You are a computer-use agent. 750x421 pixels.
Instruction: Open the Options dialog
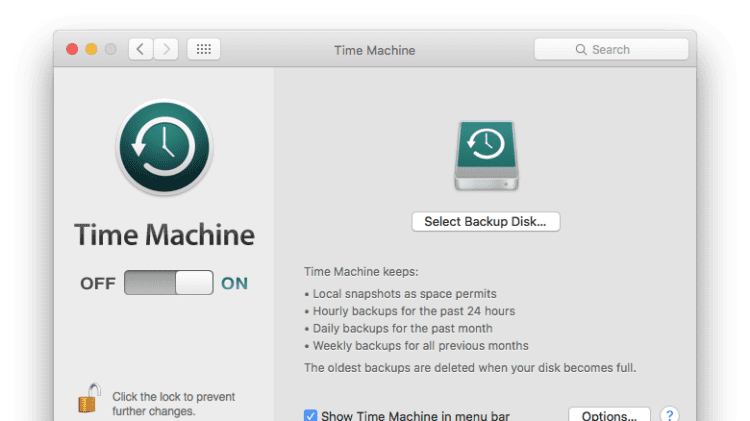coord(609,415)
